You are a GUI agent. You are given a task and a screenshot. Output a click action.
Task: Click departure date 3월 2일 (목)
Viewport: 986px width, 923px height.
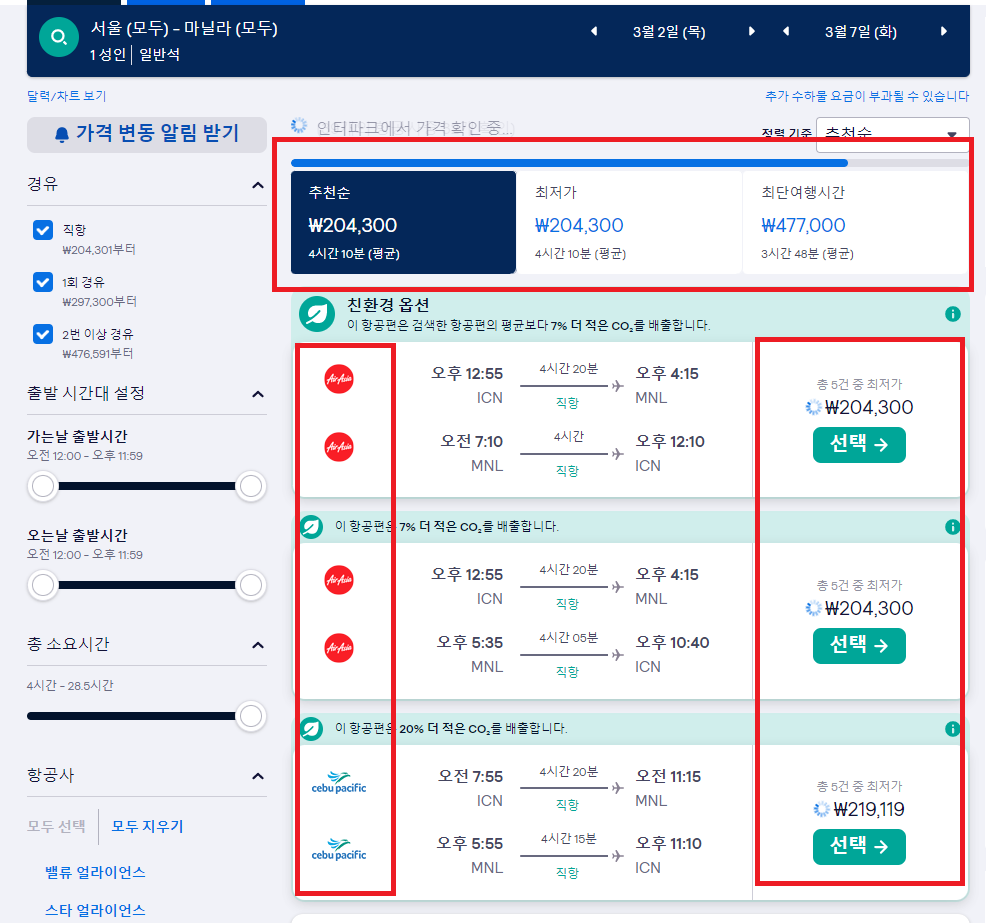(x=669, y=32)
